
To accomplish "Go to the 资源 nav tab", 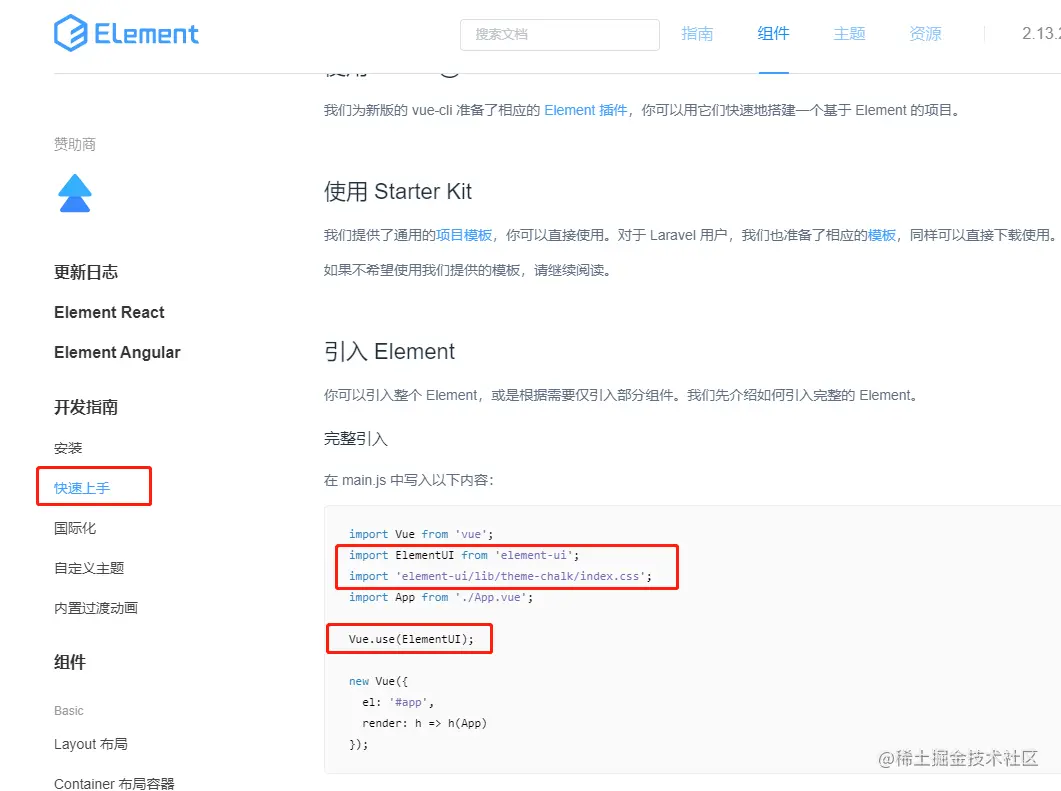I will (x=925, y=33).
